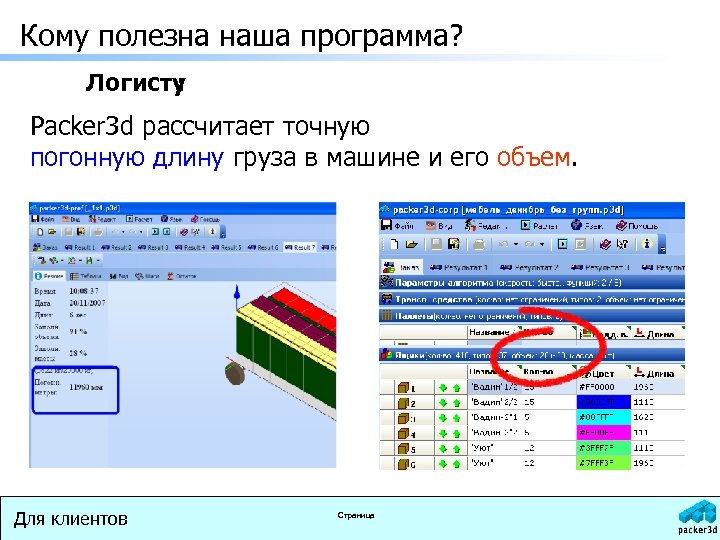Sort by Длина column in Ящики table

(658, 372)
